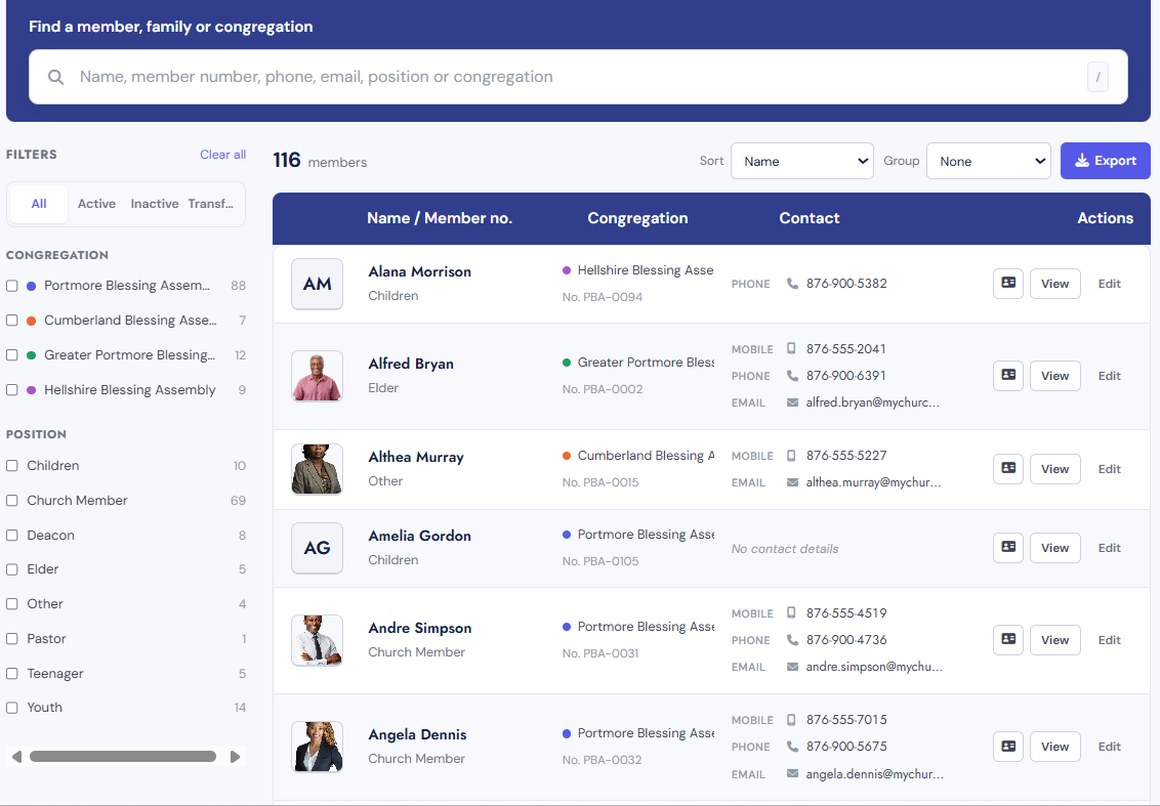View Althea Murray's profile
Image resolution: width=1160 pixels, height=806 pixels.
click(x=1055, y=469)
